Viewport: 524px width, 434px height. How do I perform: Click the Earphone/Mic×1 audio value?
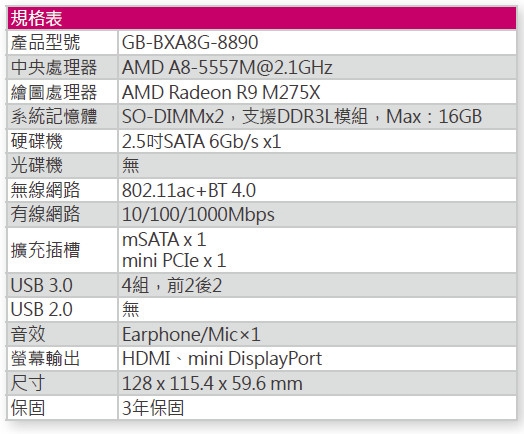pyautogui.click(x=191, y=334)
